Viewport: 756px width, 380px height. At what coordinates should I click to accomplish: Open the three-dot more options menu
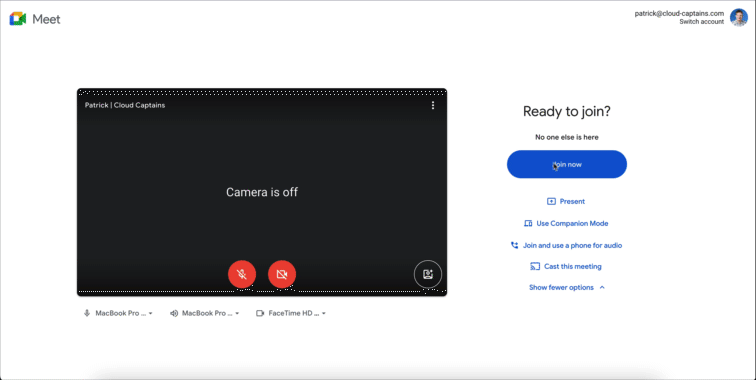433,105
